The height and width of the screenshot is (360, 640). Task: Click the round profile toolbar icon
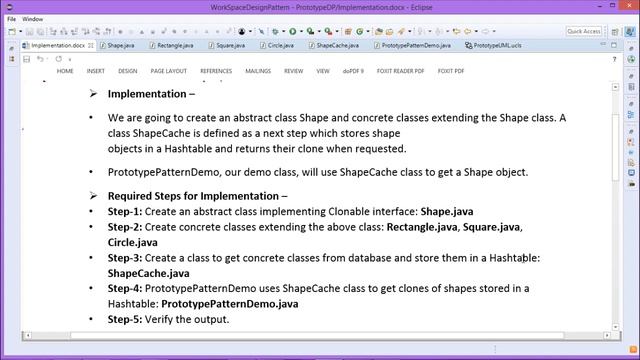242,31
